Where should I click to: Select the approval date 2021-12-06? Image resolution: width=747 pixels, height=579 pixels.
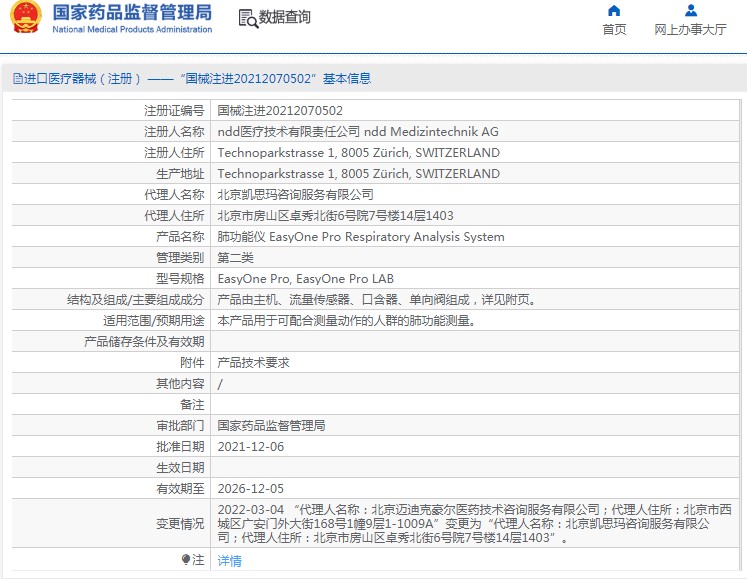point(251,447)
